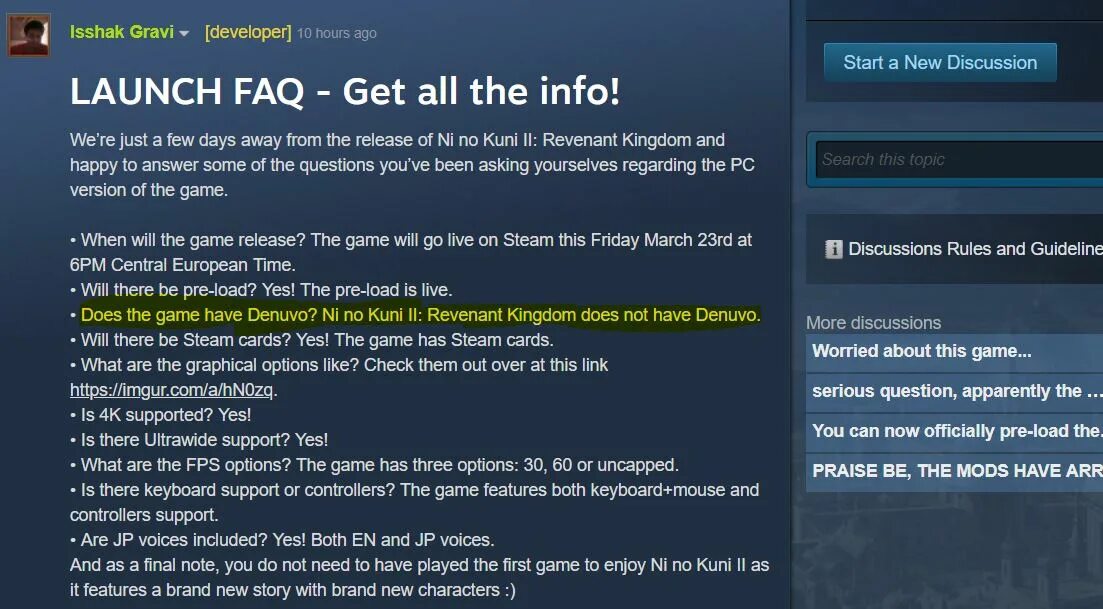The width and height of the screenshot is (1103, 609).
Task: Click the More discussions heading
Action: pyautogui.click(x=874, y=323)
